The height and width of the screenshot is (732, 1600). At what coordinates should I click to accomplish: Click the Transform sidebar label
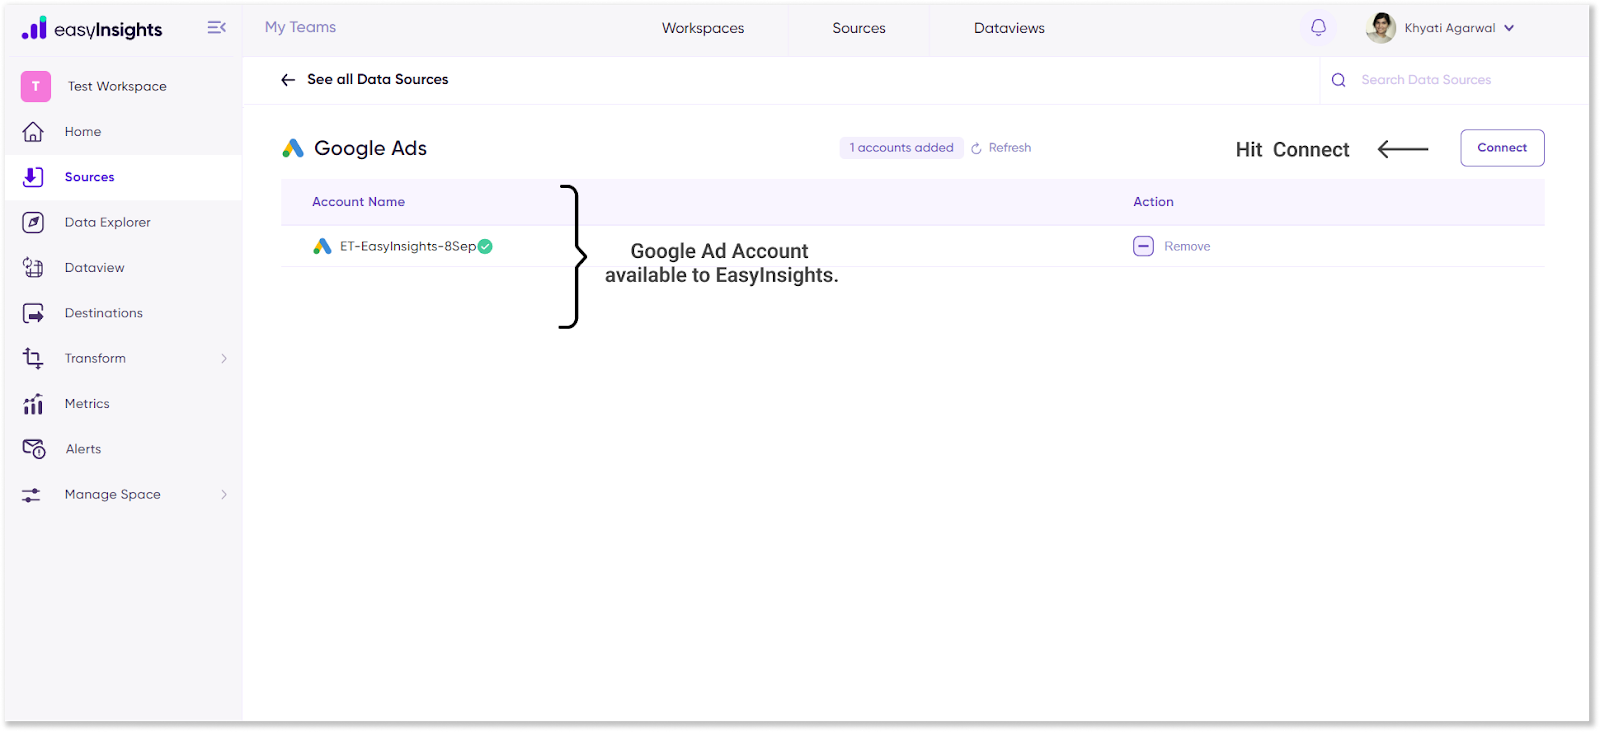tap(95, 358)
